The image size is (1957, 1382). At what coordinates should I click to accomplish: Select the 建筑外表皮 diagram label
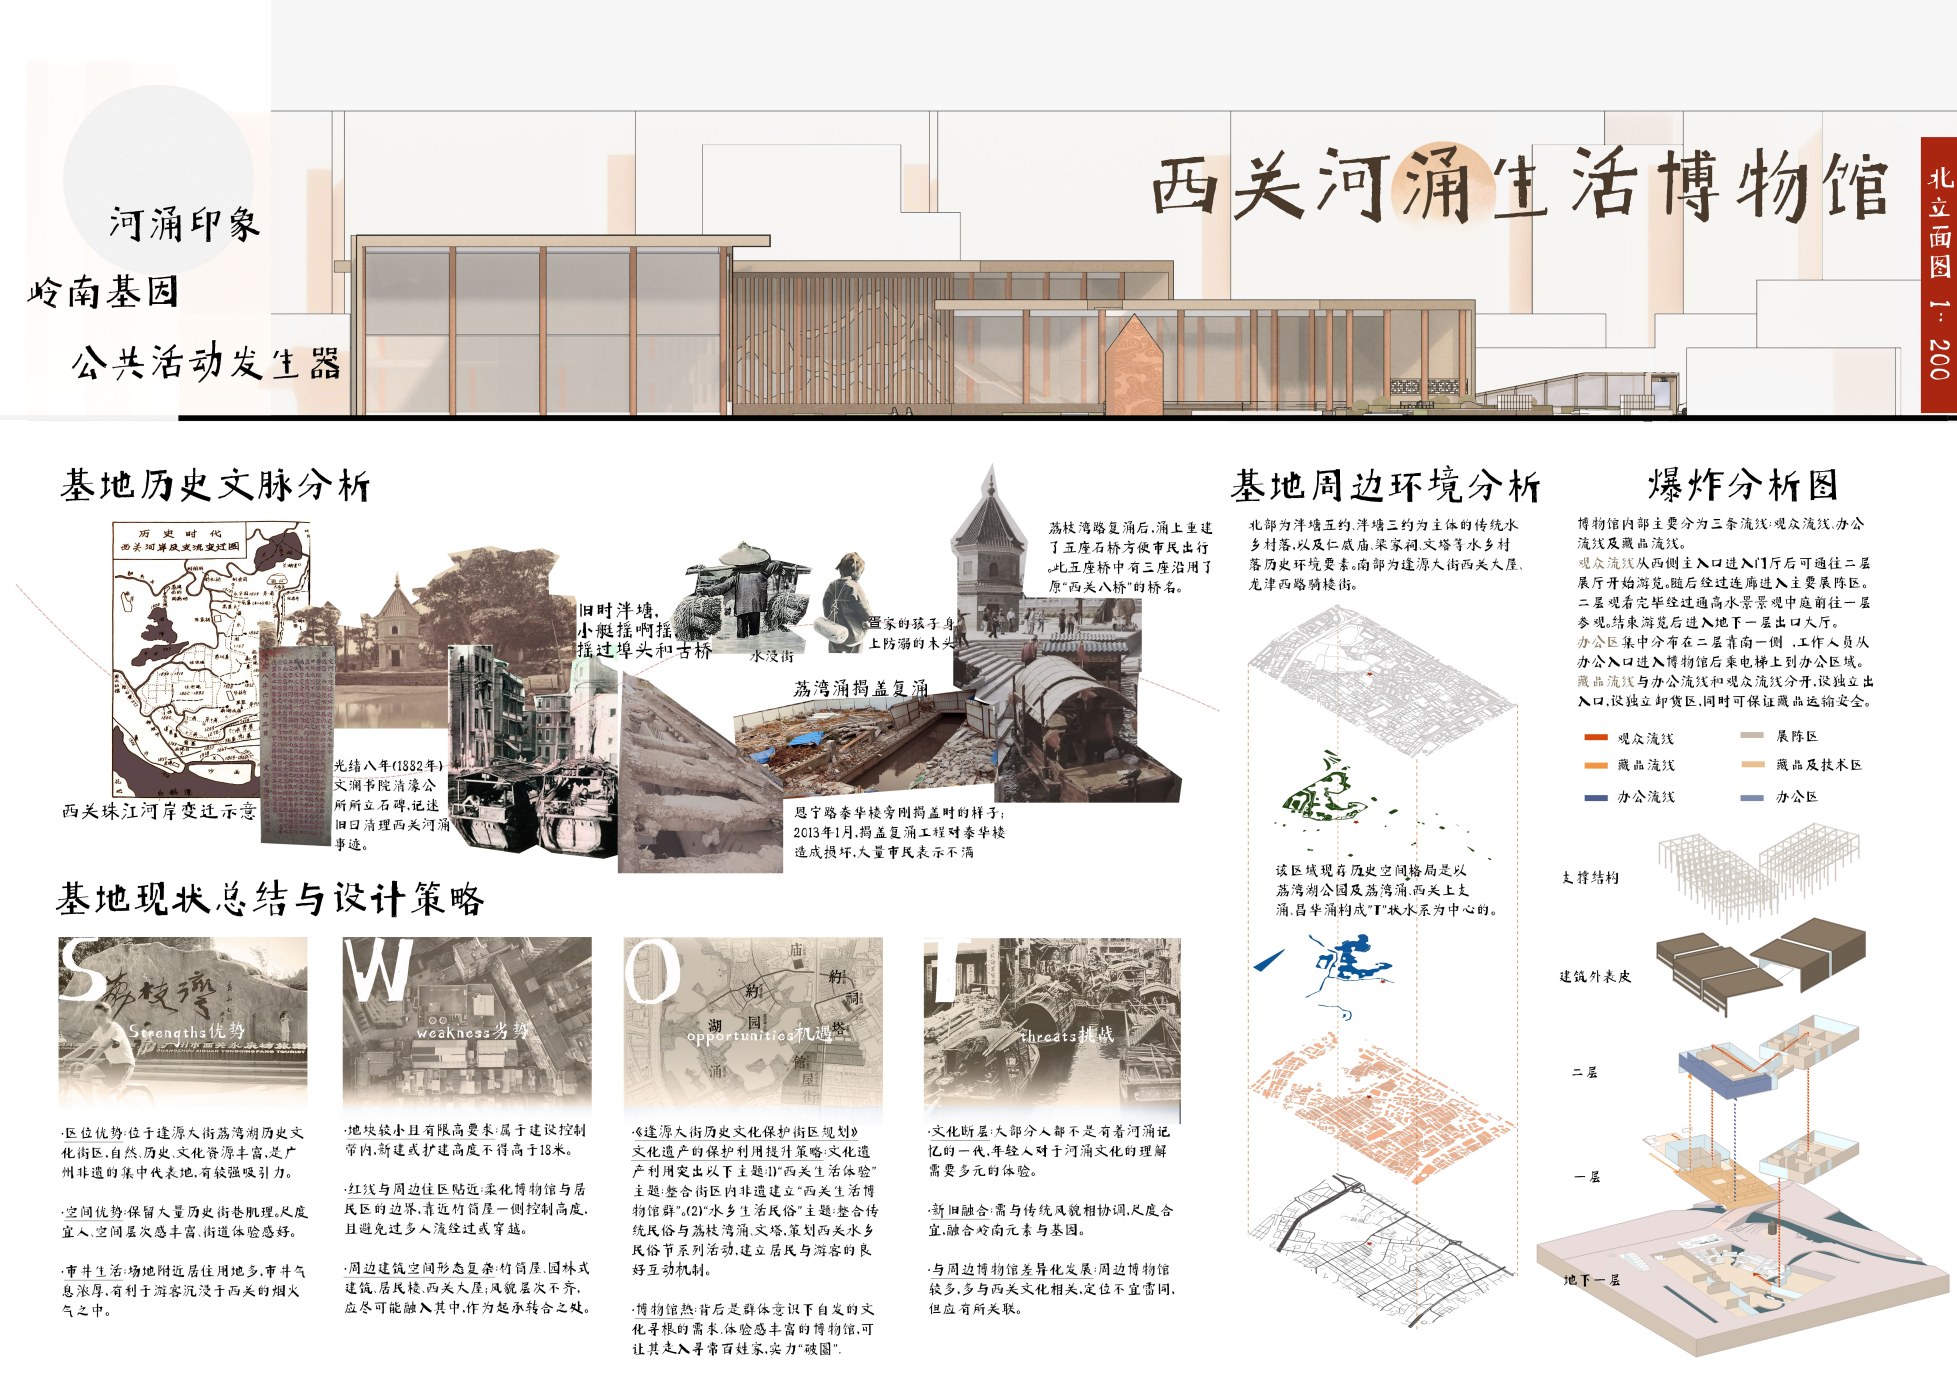click(1595, 975)
